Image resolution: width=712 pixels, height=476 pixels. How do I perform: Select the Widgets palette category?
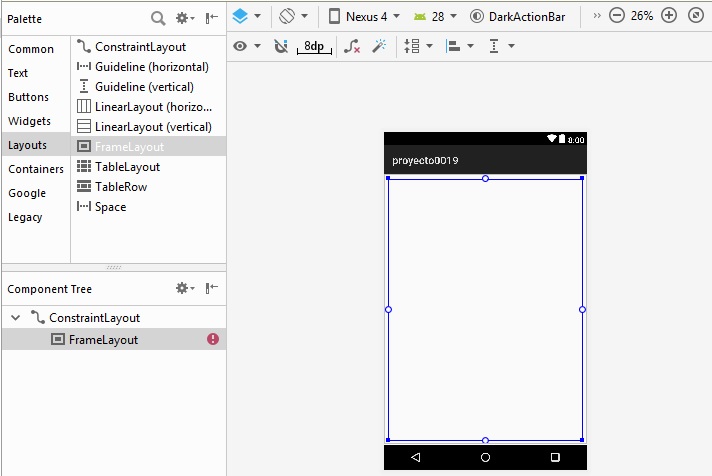click(x=29, y=121)
